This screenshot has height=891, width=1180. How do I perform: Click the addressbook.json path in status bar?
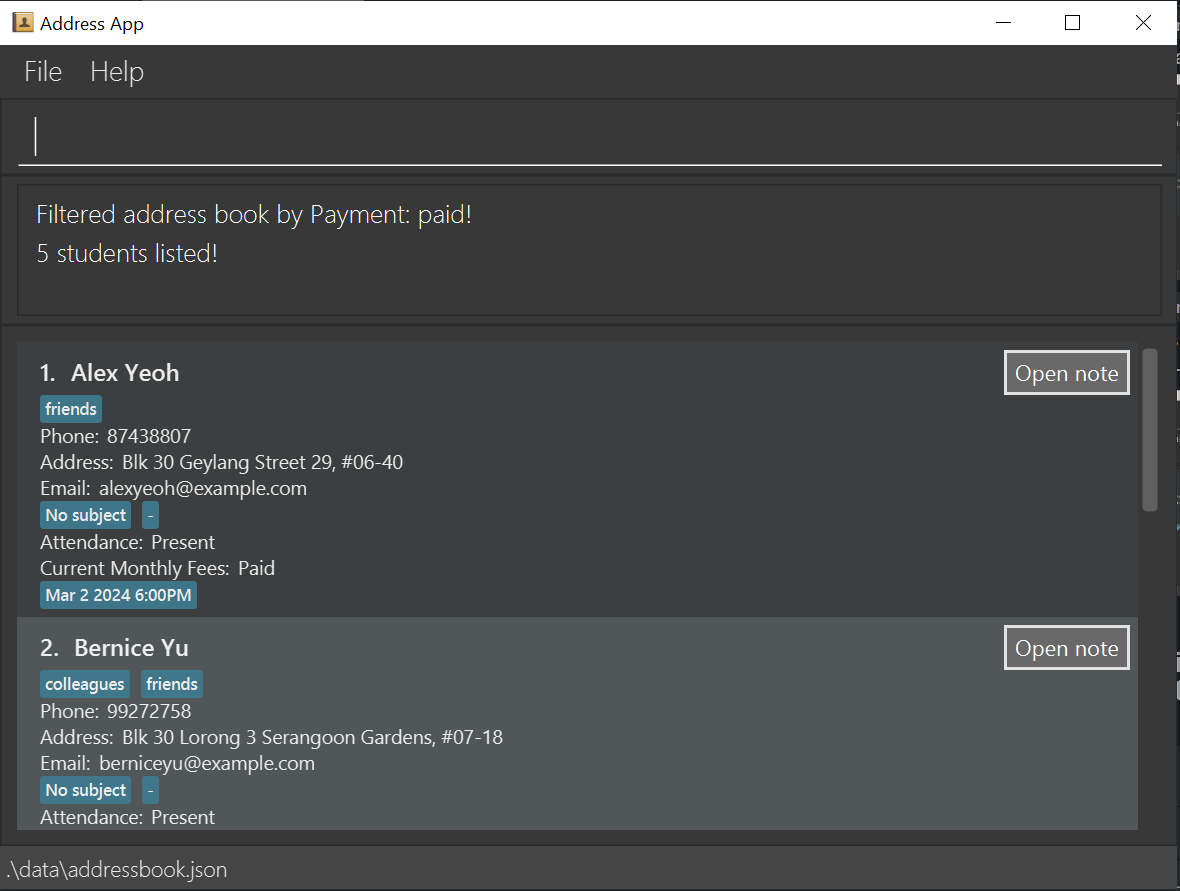[x=117, y=869]
